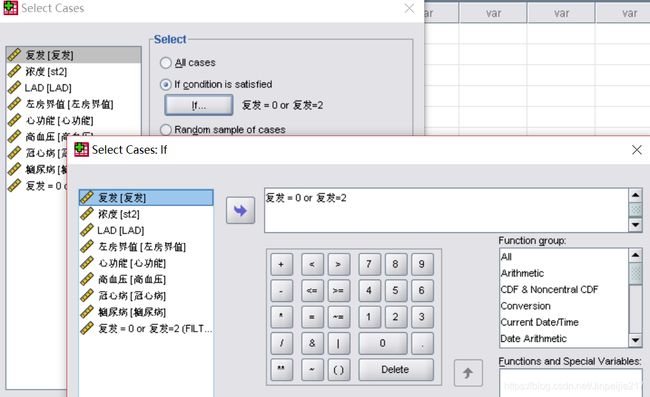
Task: Click the up arrow insert-function button
Action: [x=468, y=373]
